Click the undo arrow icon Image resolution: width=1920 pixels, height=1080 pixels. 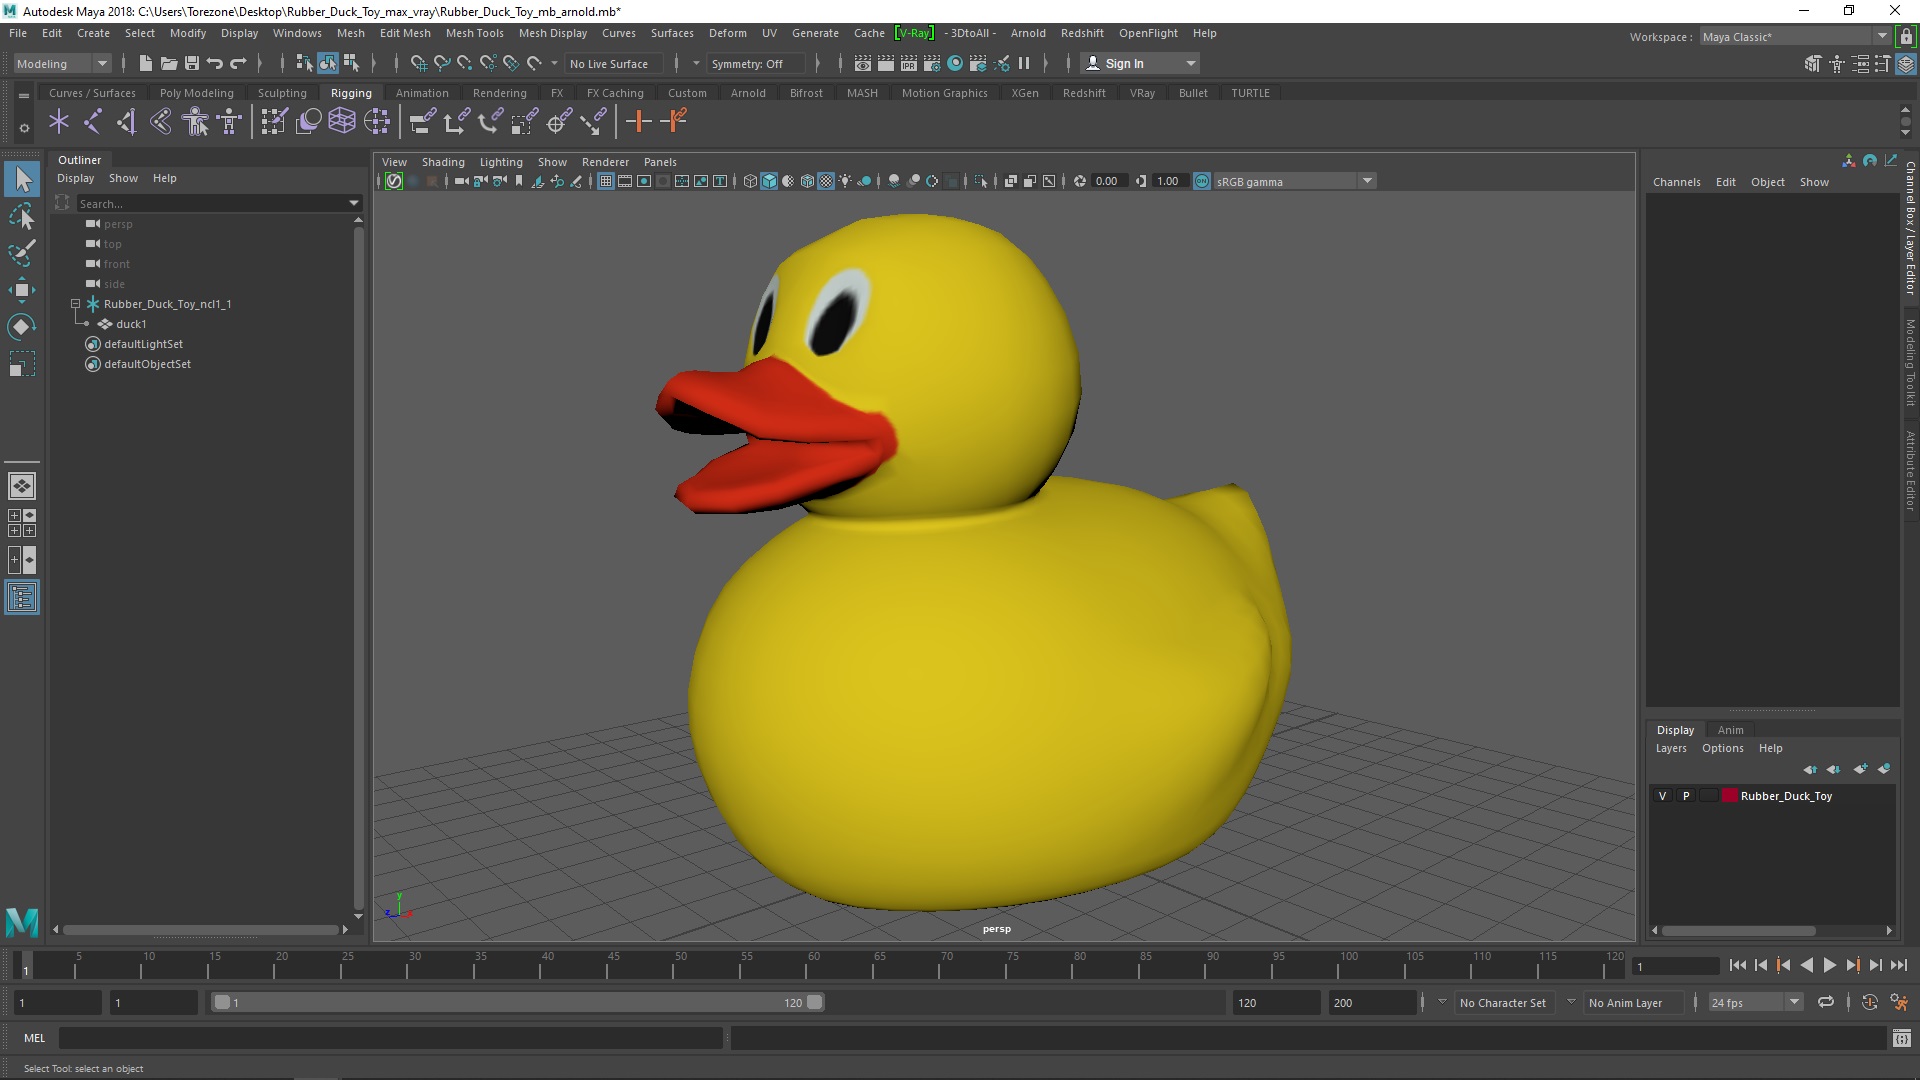click(214, 63)
